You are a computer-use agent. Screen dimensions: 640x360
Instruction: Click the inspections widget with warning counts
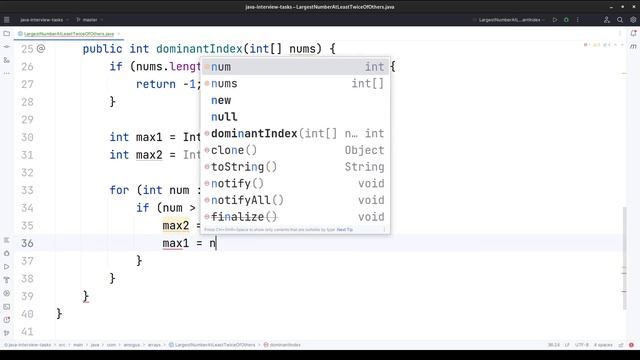pyautogui.click(x=604, y=44)
